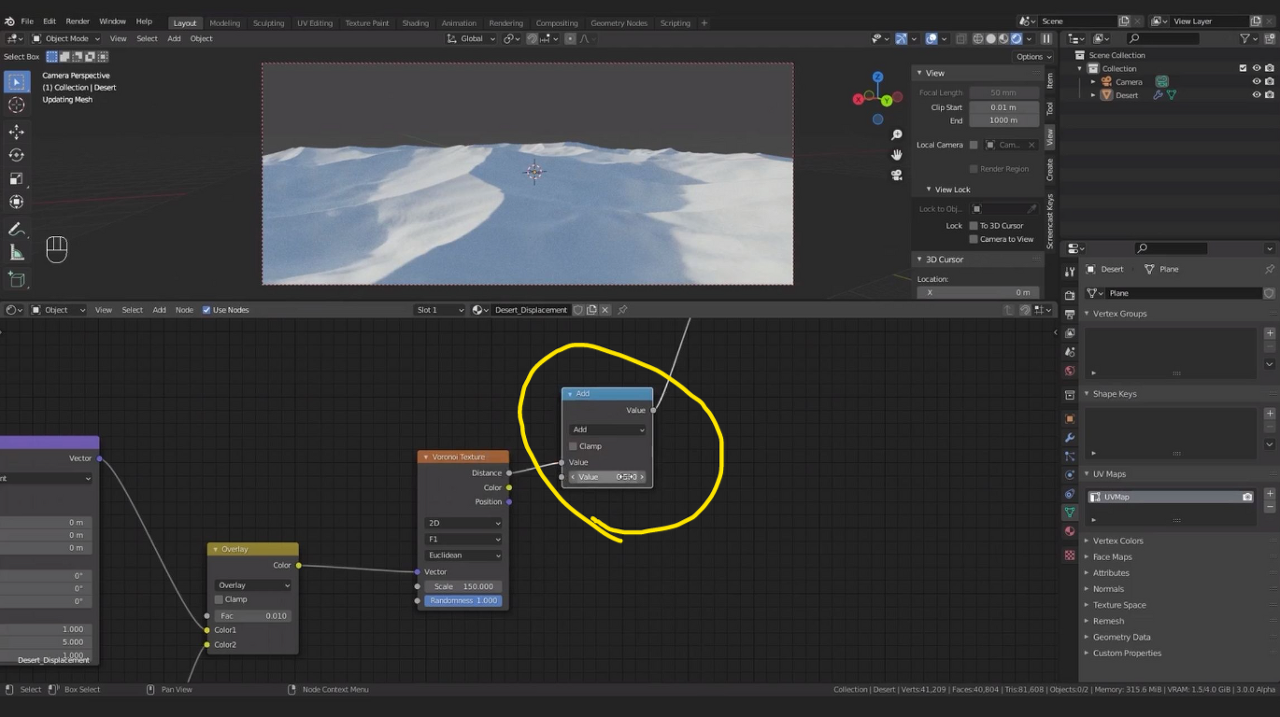The image size is (1280, 717).
Task: Enable Clamp on the Add node
Action: 573,446
